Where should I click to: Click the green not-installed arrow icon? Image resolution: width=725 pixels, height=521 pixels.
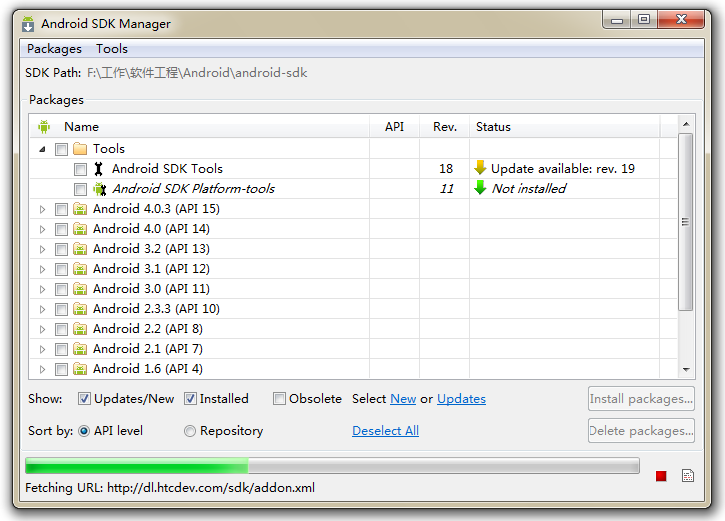click(480, 188)
